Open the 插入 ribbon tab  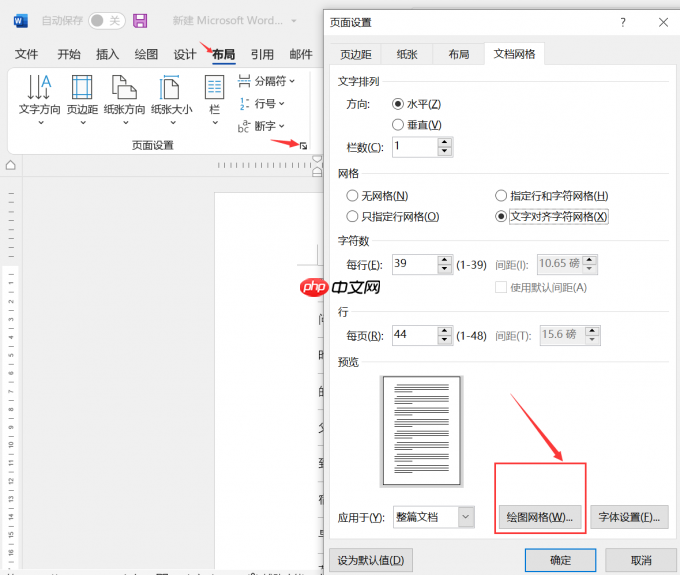pyautogui.click(x=108, y=54)
